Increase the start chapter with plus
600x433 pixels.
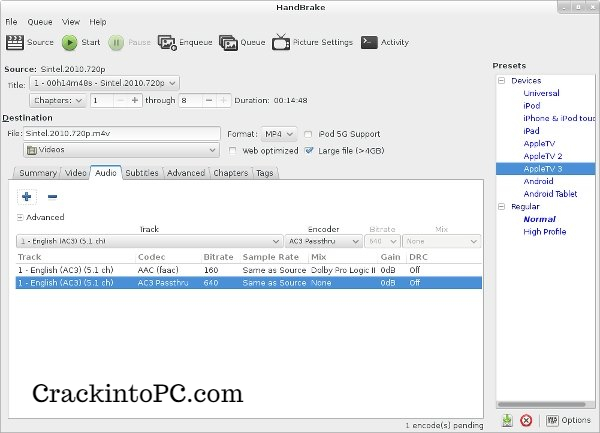(135, 101)
